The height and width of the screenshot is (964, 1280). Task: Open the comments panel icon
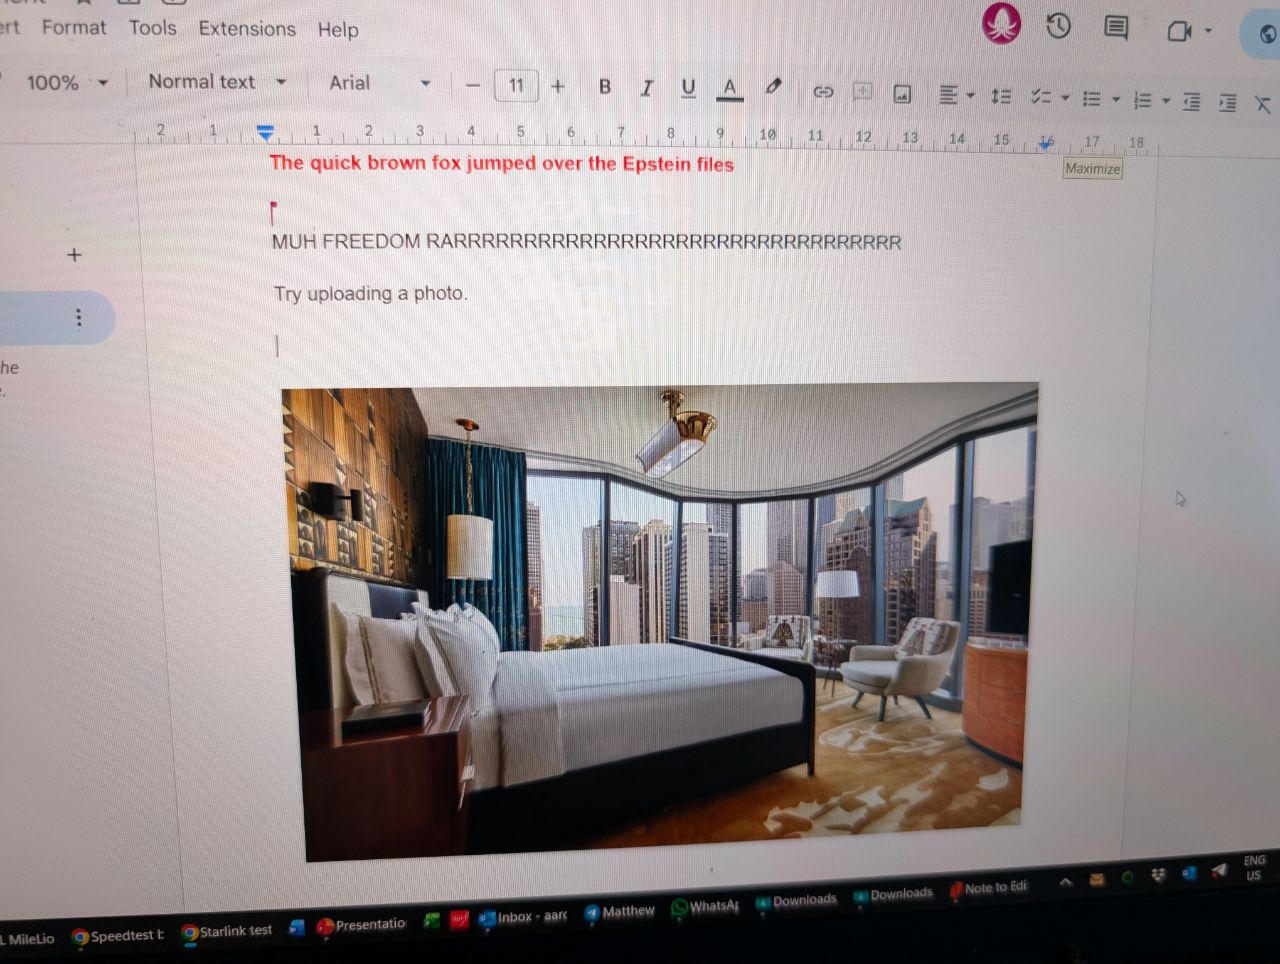click(x=1116, y=28)
